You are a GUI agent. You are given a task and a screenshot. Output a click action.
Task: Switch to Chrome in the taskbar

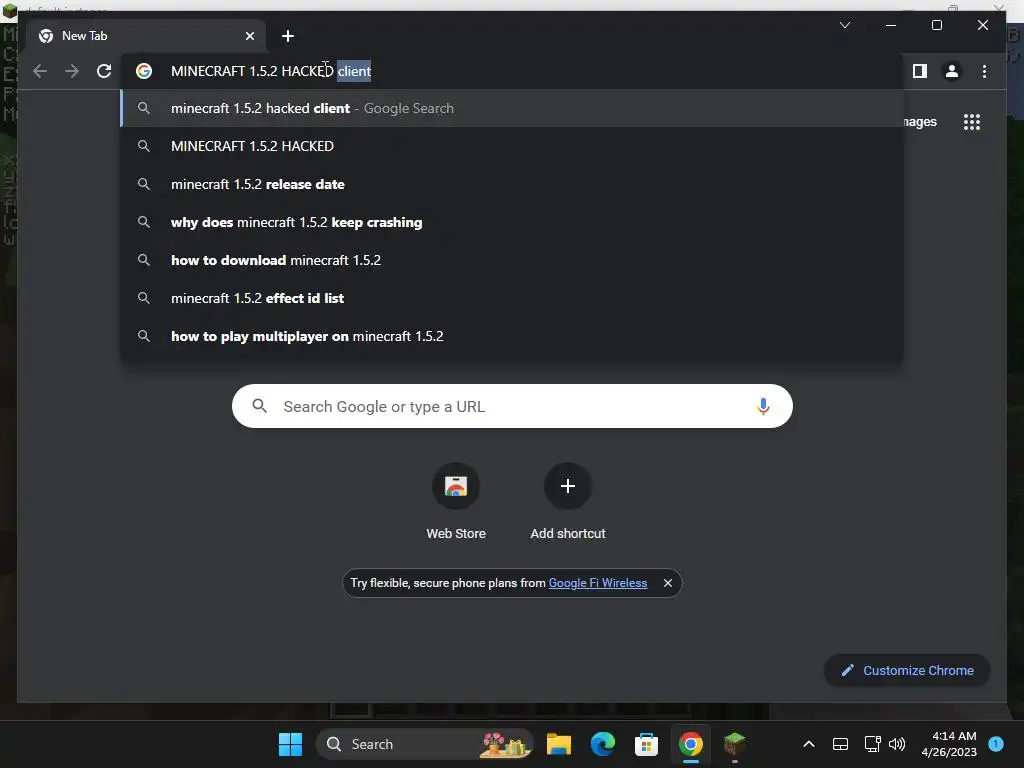[690, 744]
